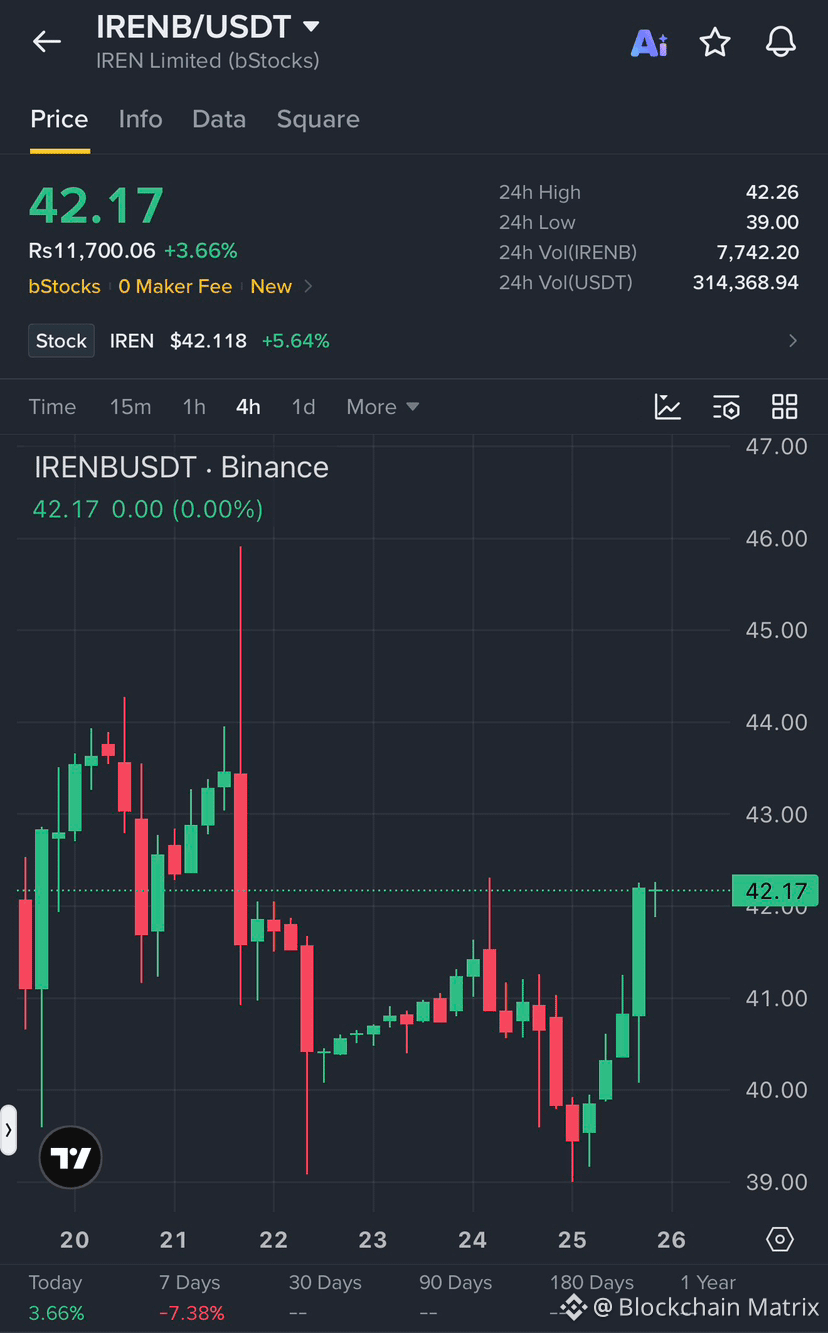Tap the Stock label badge
This screenshot has height=1333, width=828.
(x=61, y=341)
